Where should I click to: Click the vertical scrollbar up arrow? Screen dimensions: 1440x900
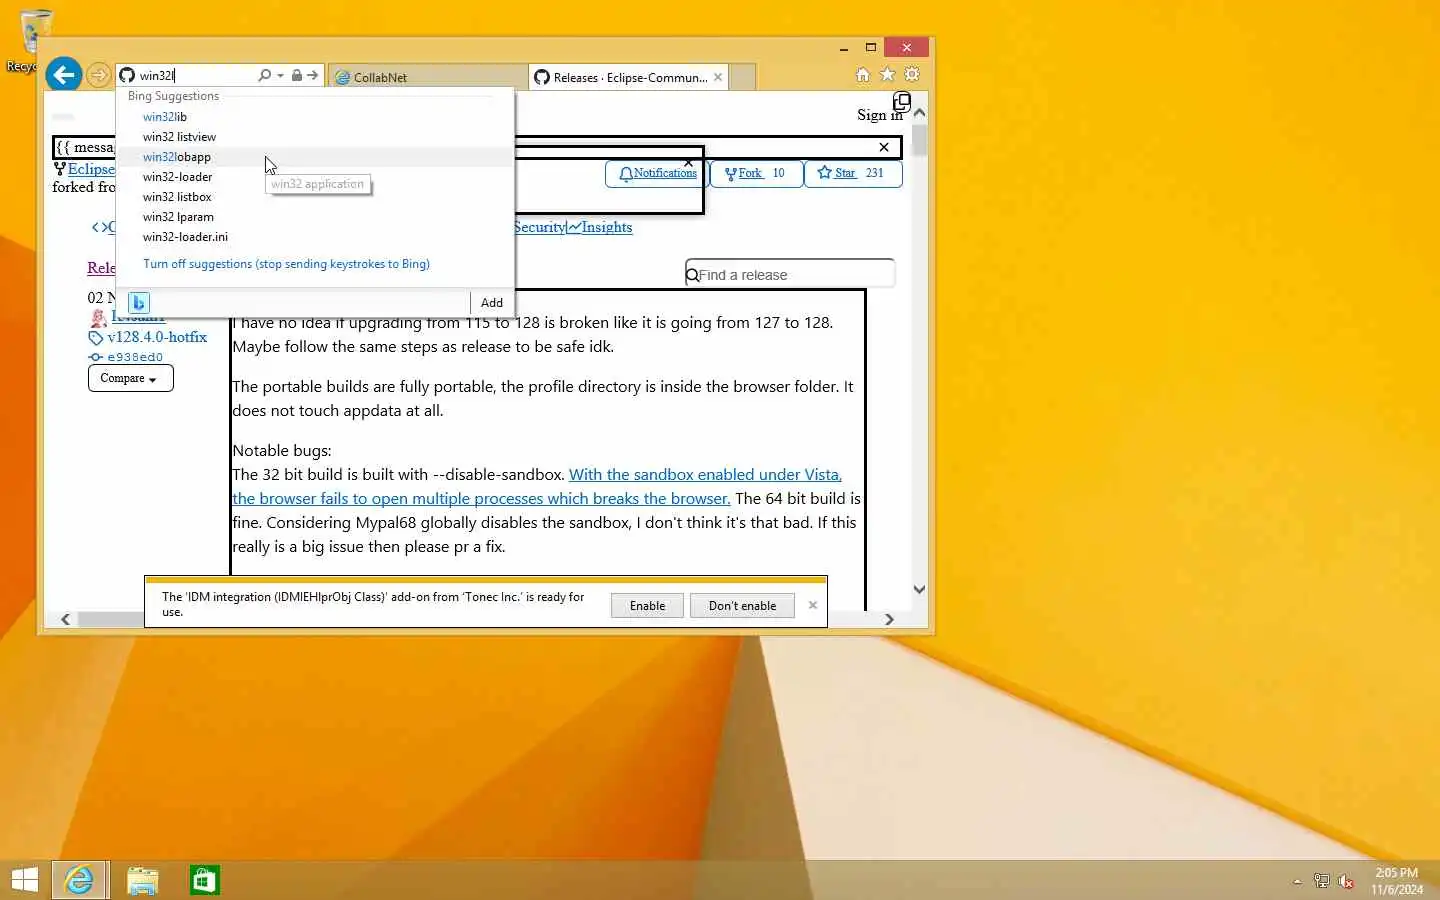pyautogui.click(x=919, y=113)
